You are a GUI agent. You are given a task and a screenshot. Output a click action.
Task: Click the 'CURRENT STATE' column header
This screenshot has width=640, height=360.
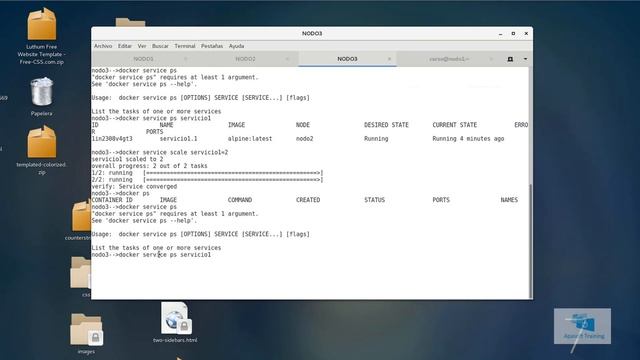tap(455, 125)
